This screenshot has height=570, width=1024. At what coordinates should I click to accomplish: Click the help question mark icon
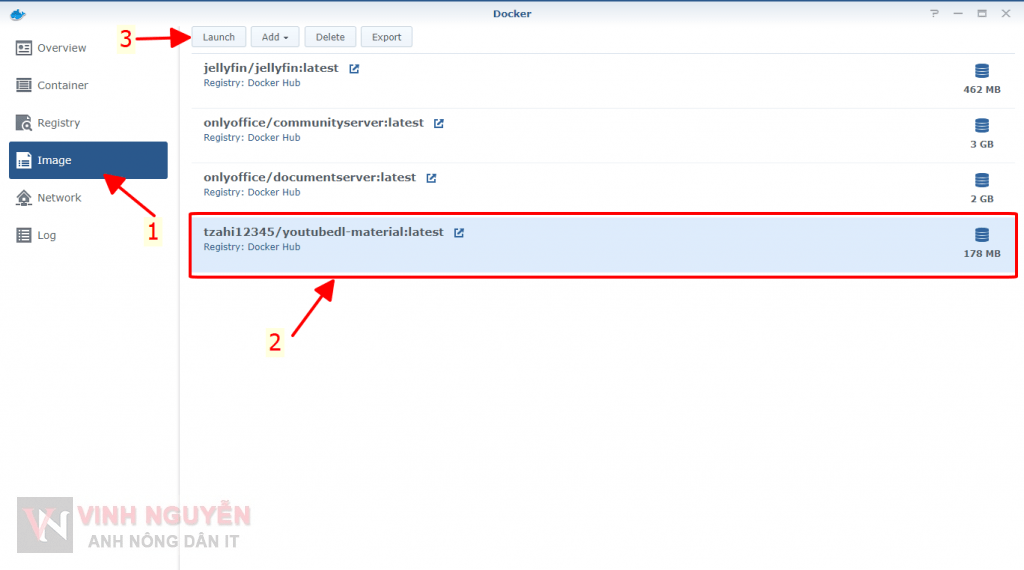(934, 13)
